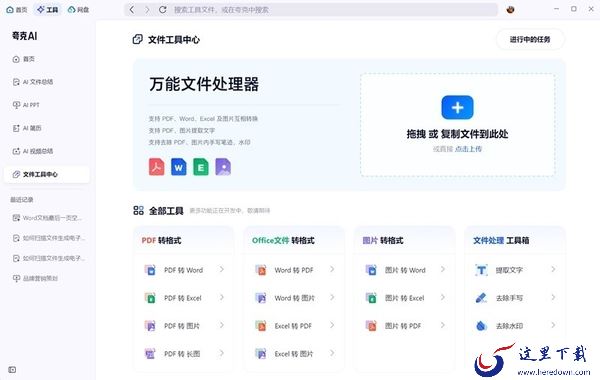Screen dimensions: 600x380
Task: Click the purple image file type icon
Action: click(223, 167)
